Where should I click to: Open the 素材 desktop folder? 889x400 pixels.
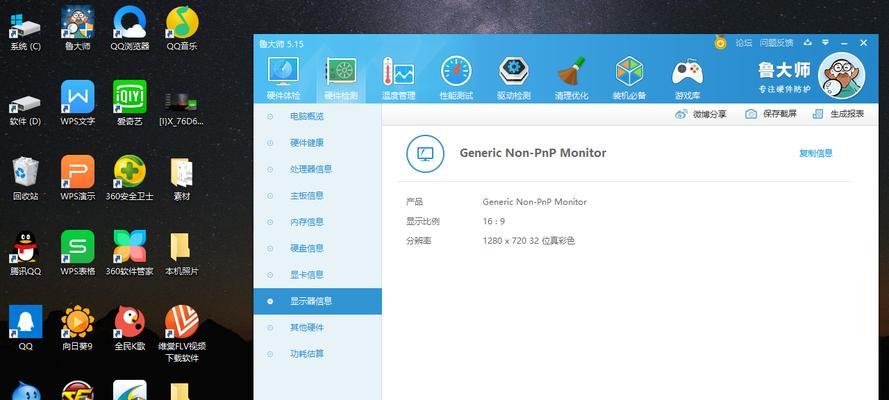[182, 178]
